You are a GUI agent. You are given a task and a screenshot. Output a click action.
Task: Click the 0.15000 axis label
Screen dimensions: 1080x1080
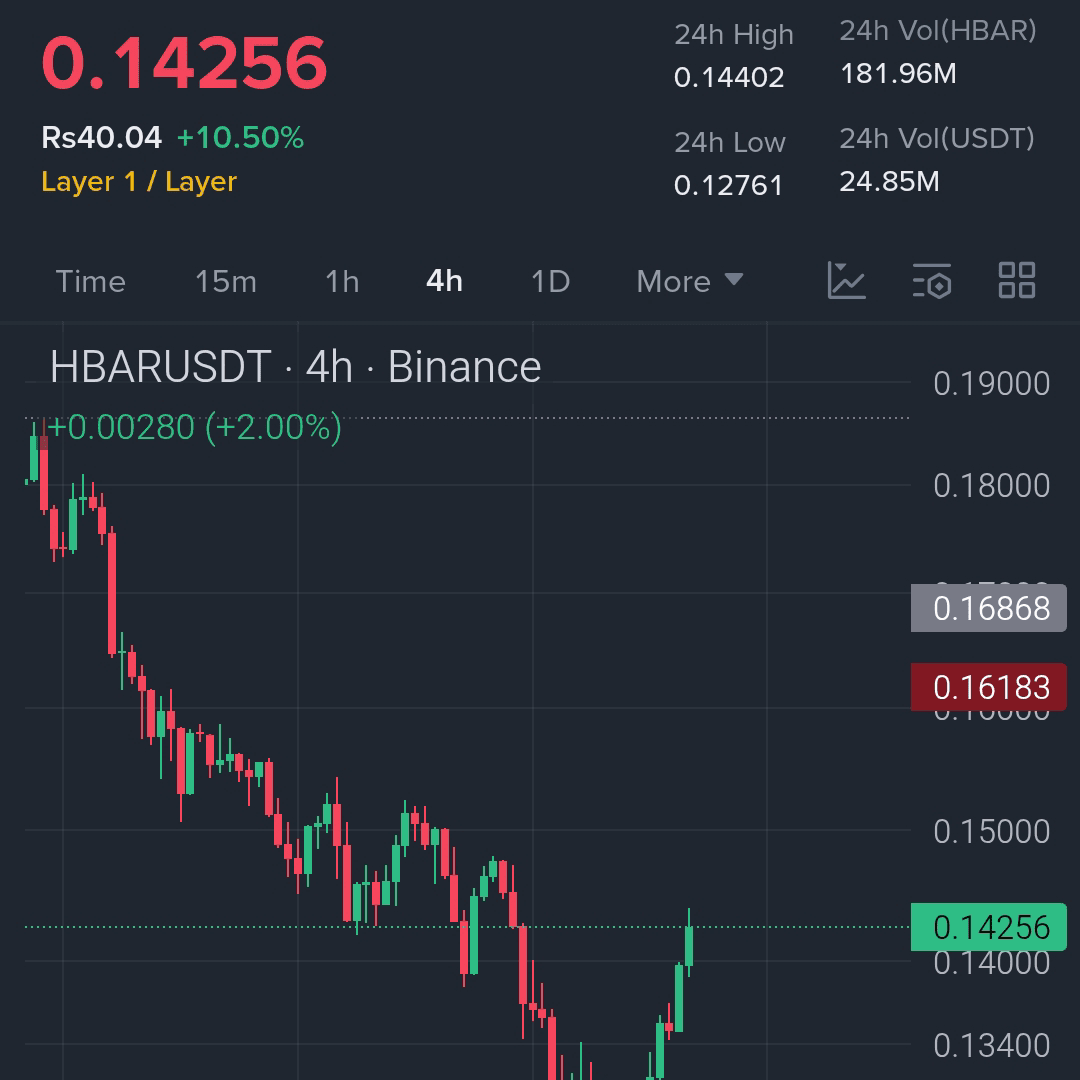point(991,831)
